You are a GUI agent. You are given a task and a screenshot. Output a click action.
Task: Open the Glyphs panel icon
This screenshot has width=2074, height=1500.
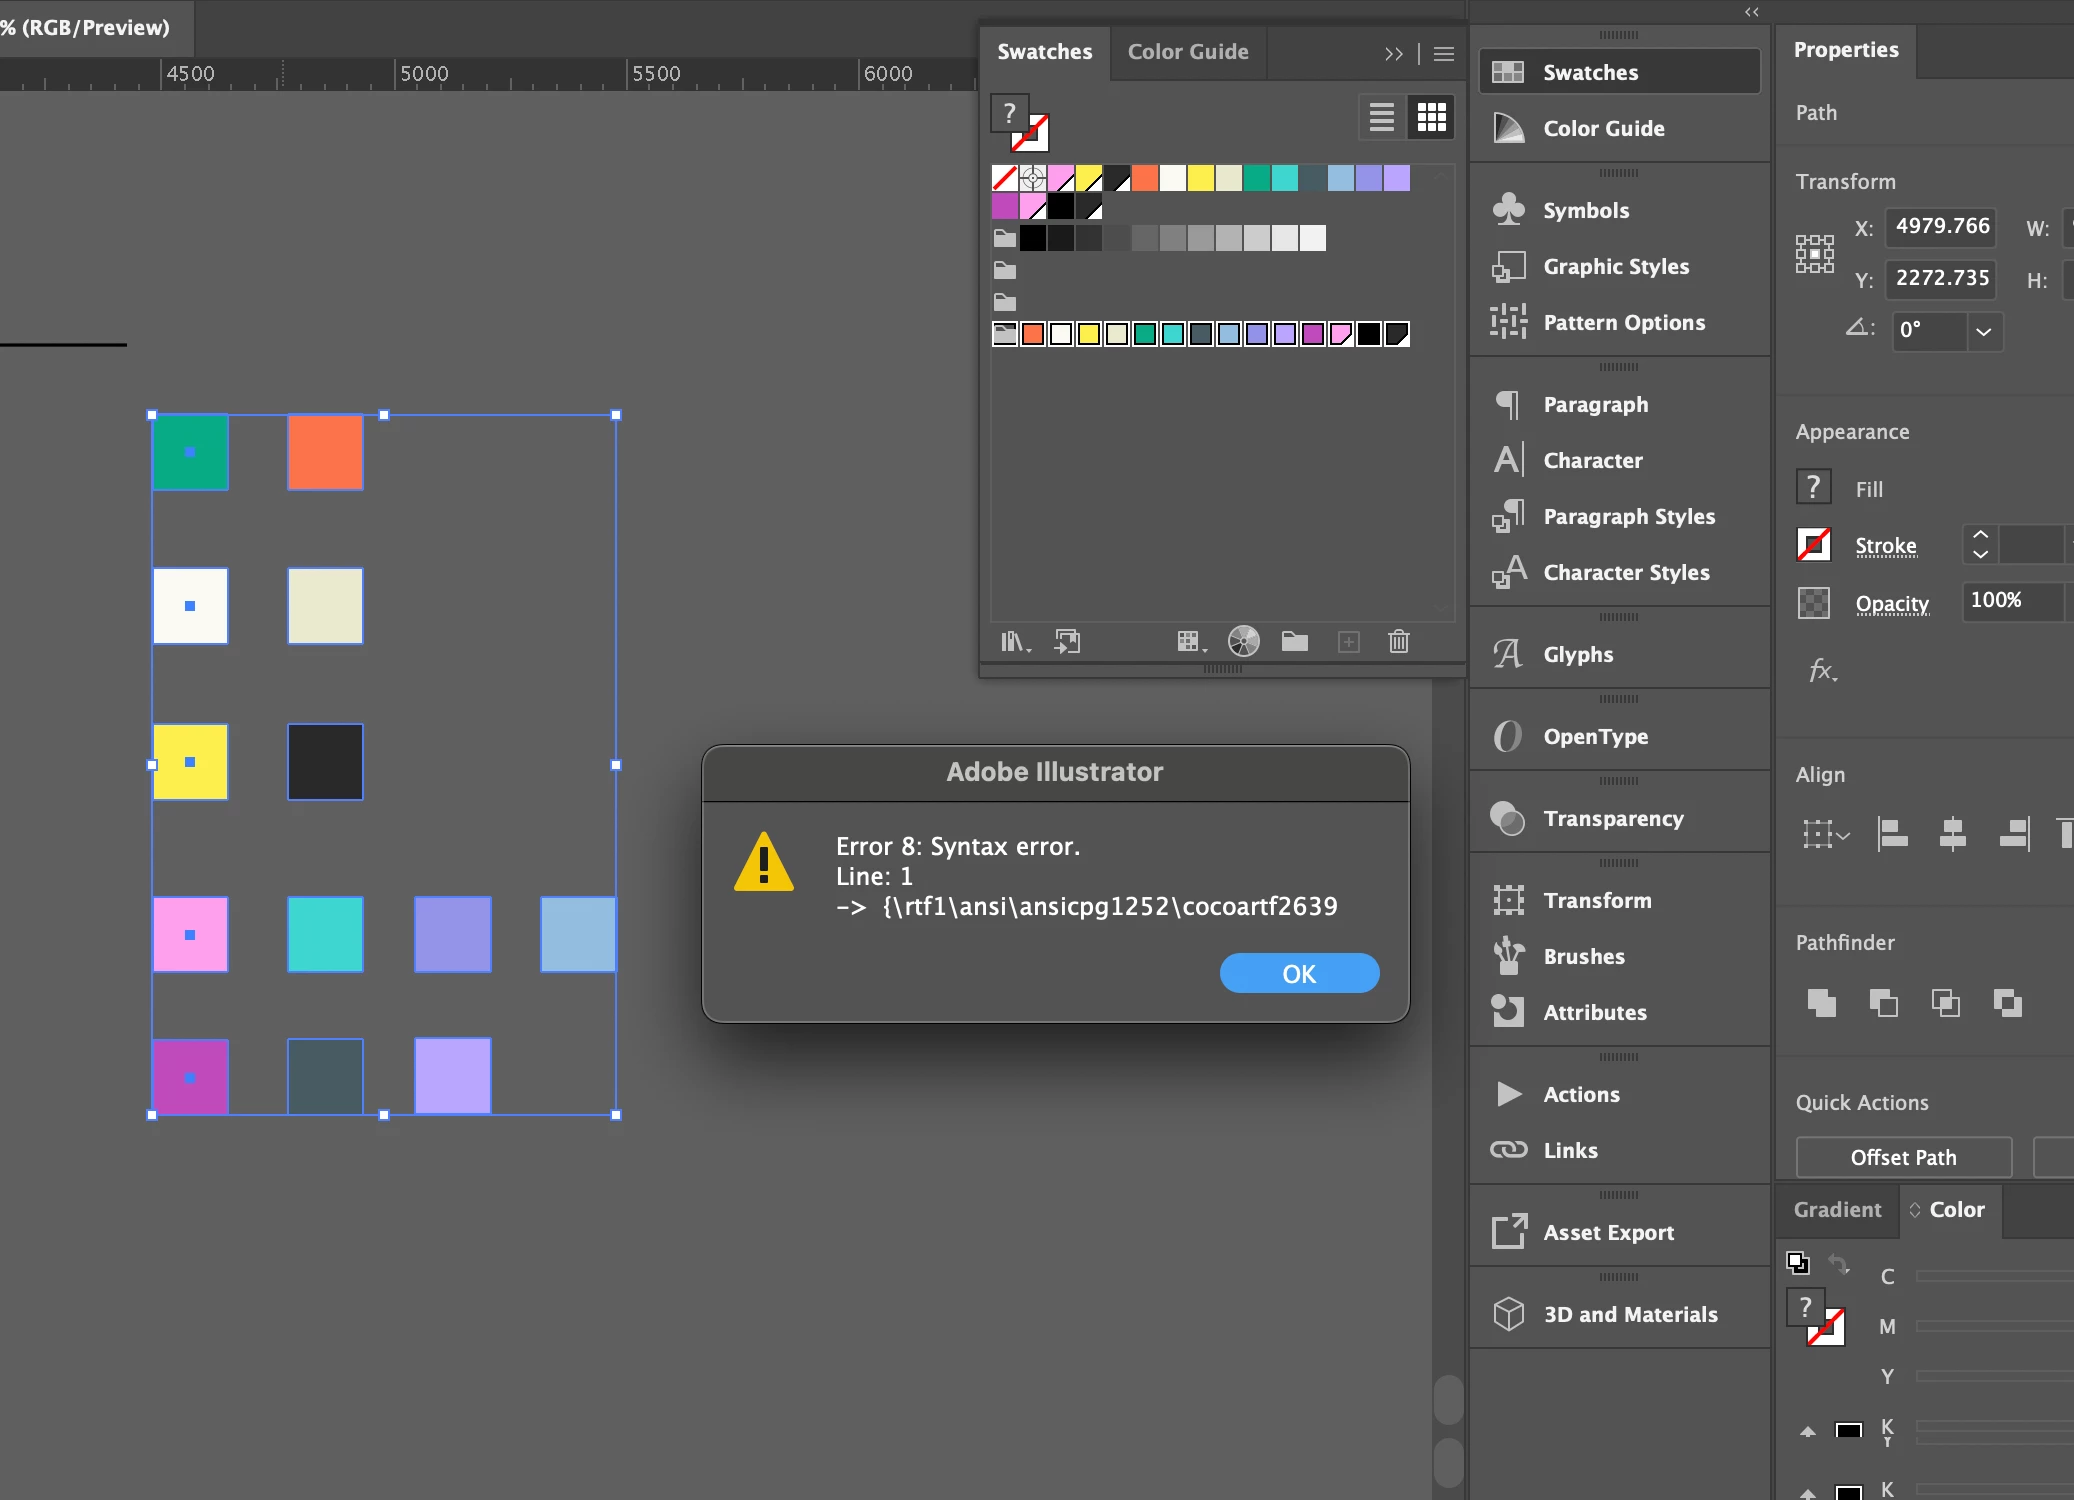click(1508, 654)
